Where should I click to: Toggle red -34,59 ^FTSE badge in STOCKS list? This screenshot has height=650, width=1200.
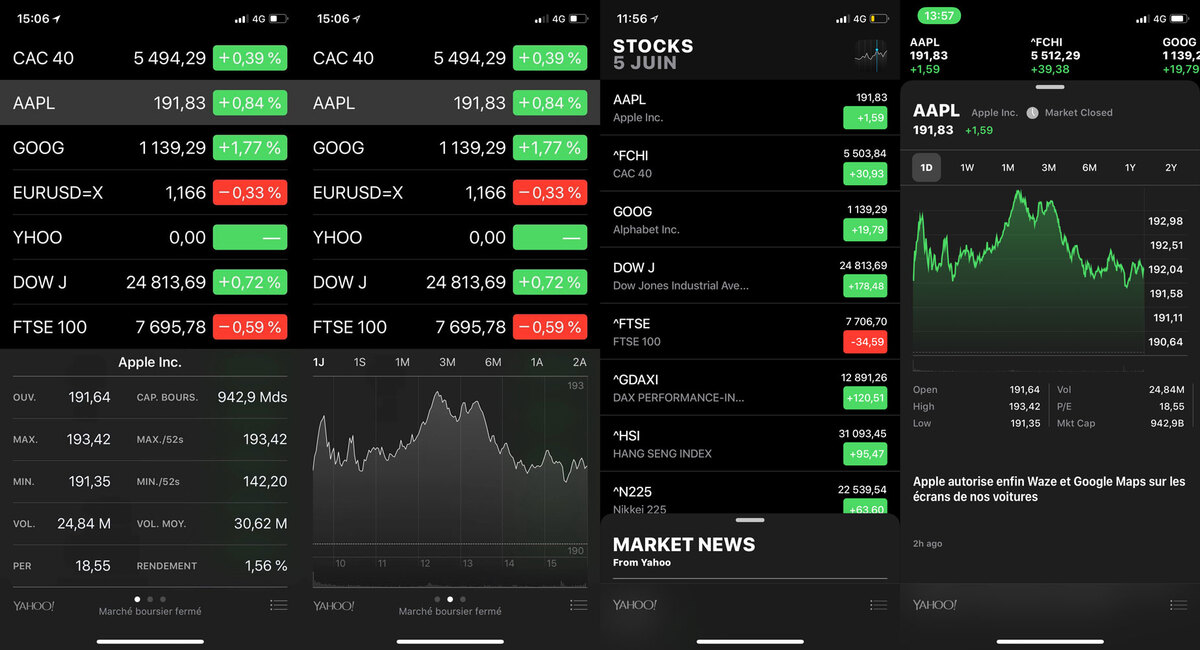pos(865,342)
